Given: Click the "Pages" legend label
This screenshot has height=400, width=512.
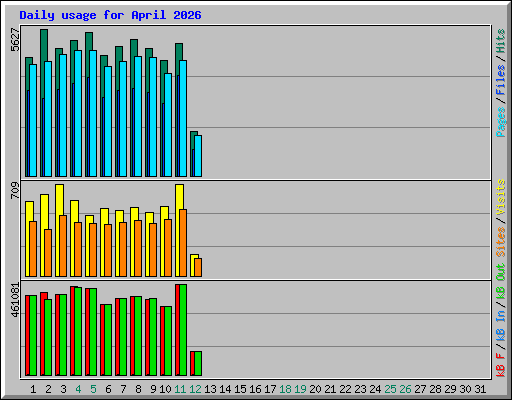Looking at the screenshot, I should [x=501, y=122].
